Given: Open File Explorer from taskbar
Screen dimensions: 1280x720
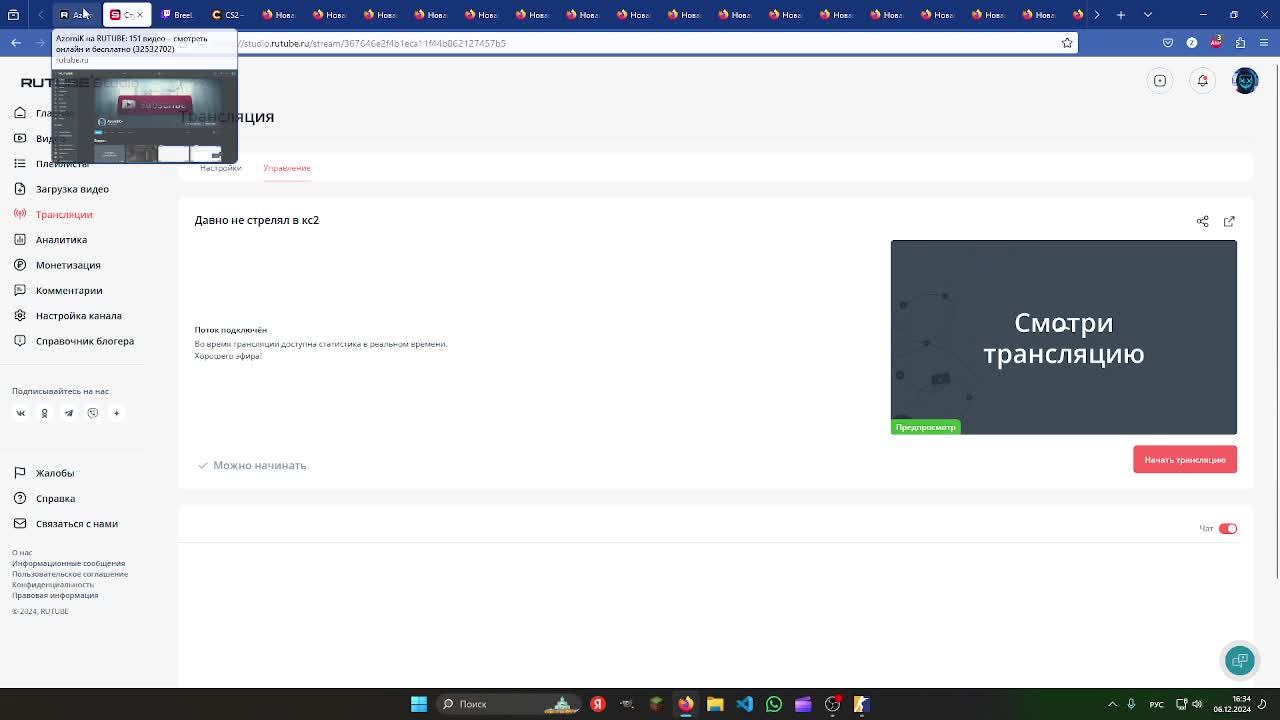Looking at the screenshot, I should 715,704.
